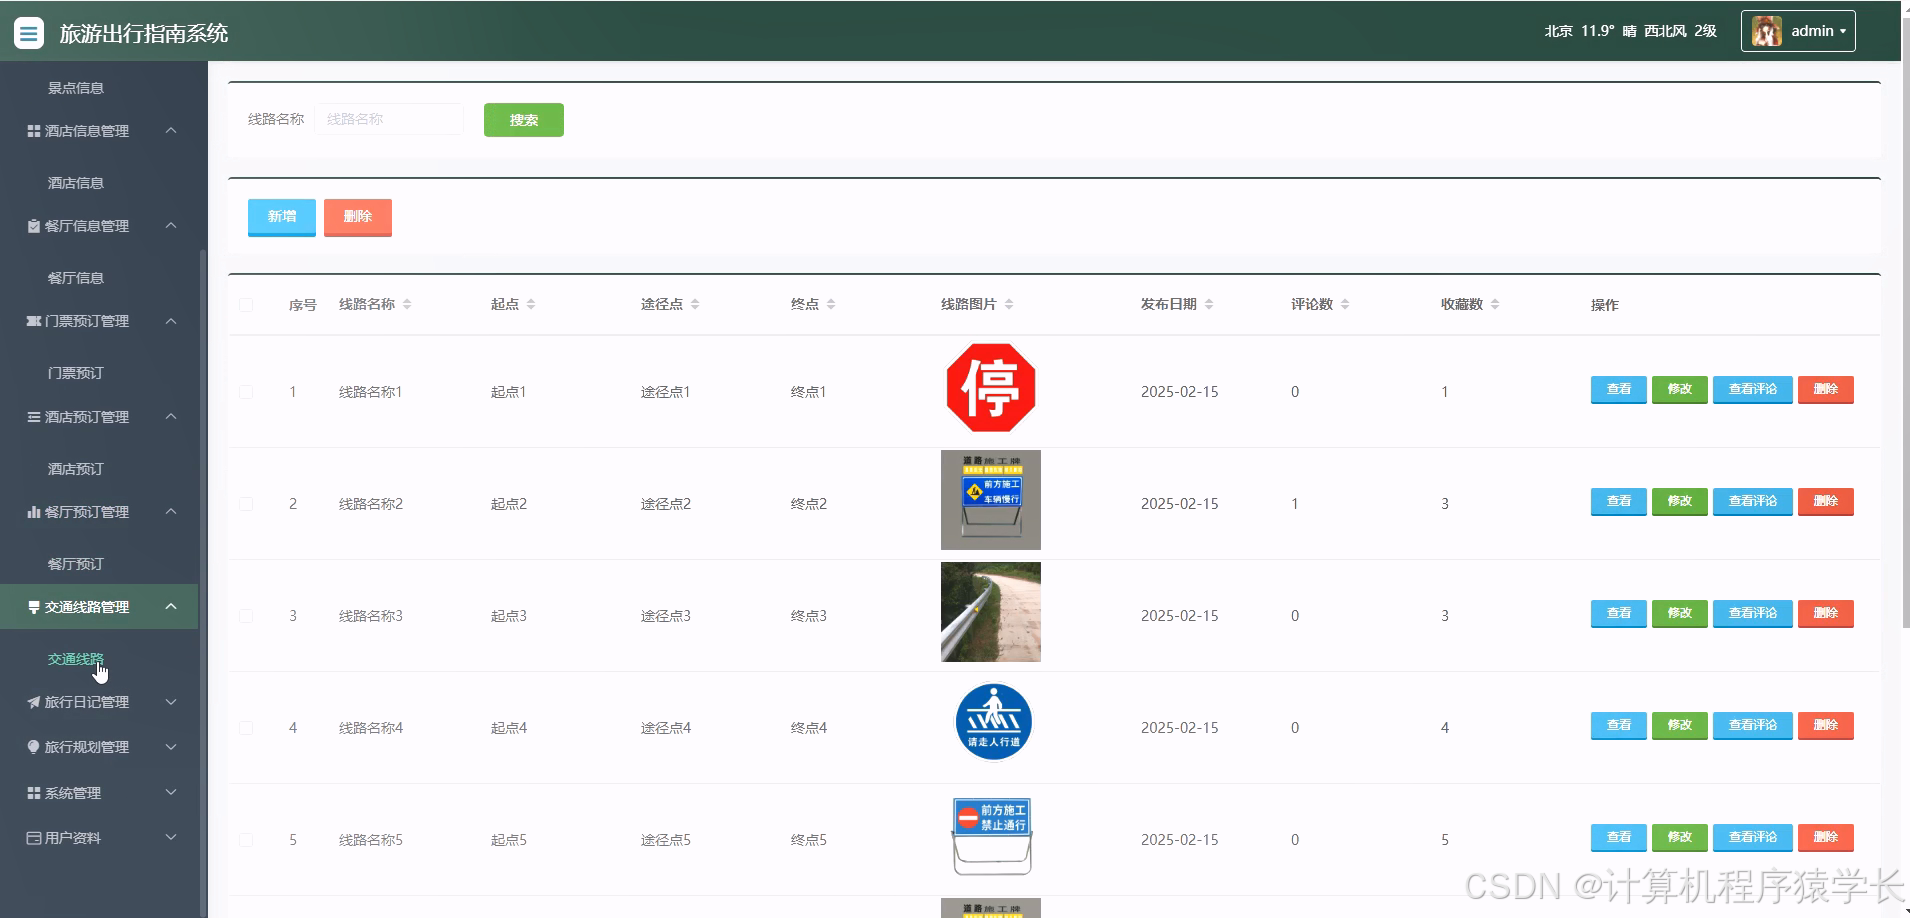Open the stop sign image in row 1
The image size is (1910, 918).
[x=991, y=388]
